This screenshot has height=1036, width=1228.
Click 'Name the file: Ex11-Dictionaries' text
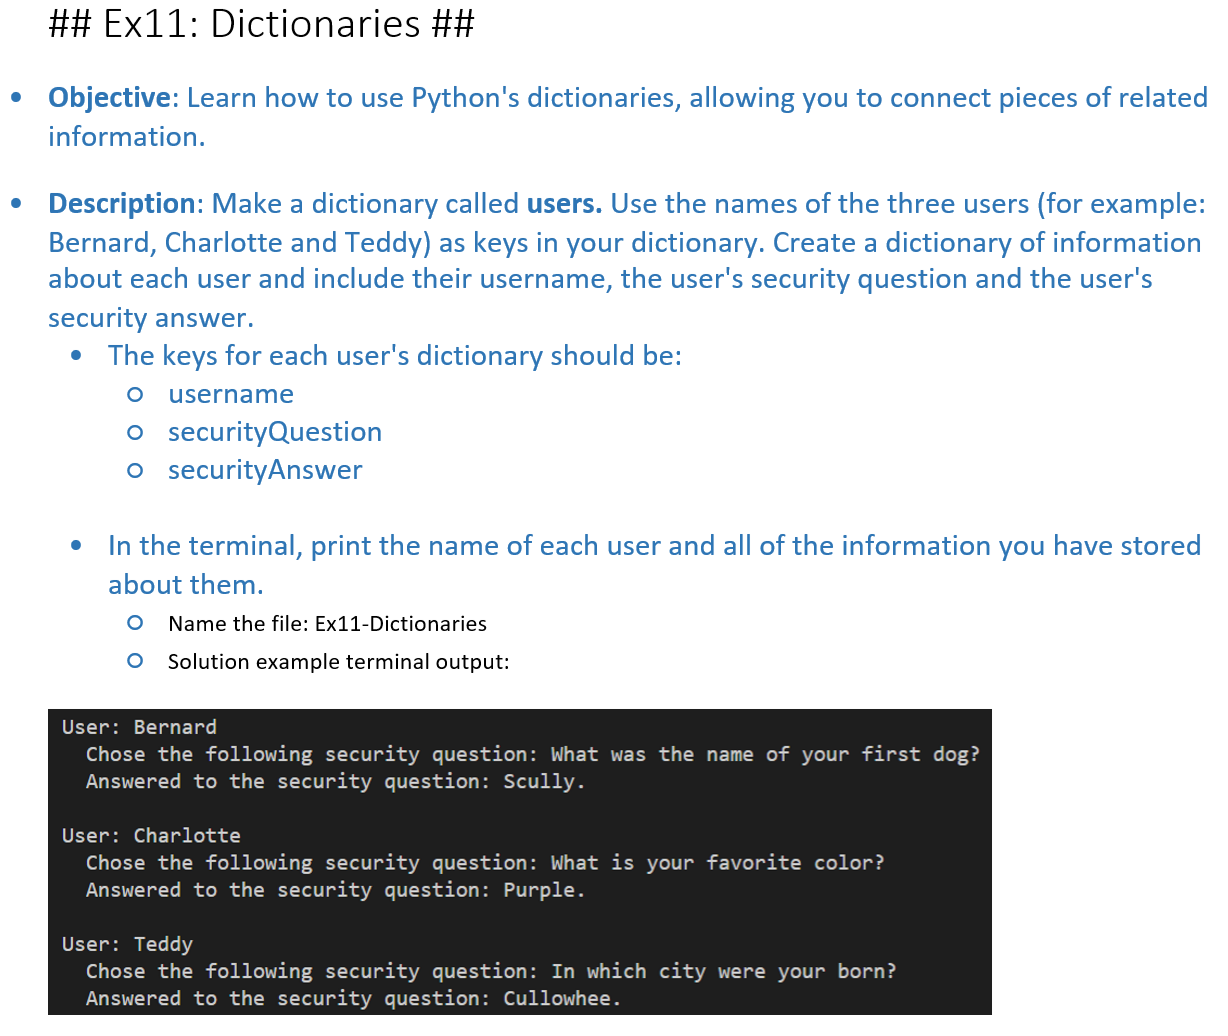pos(327,624)
